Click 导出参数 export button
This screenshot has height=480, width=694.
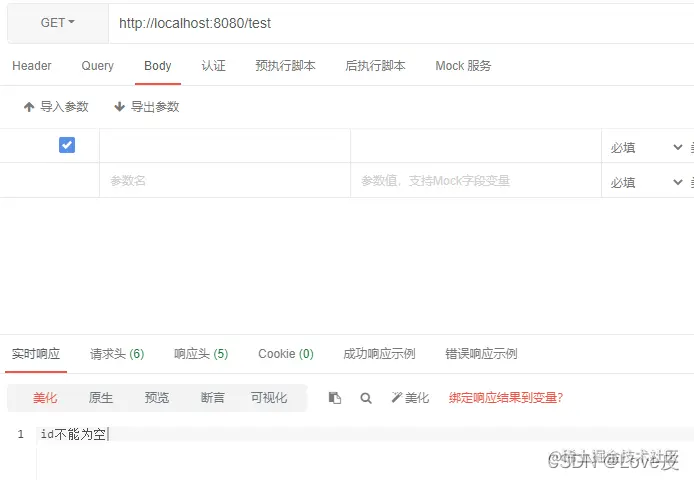(147, 107)
